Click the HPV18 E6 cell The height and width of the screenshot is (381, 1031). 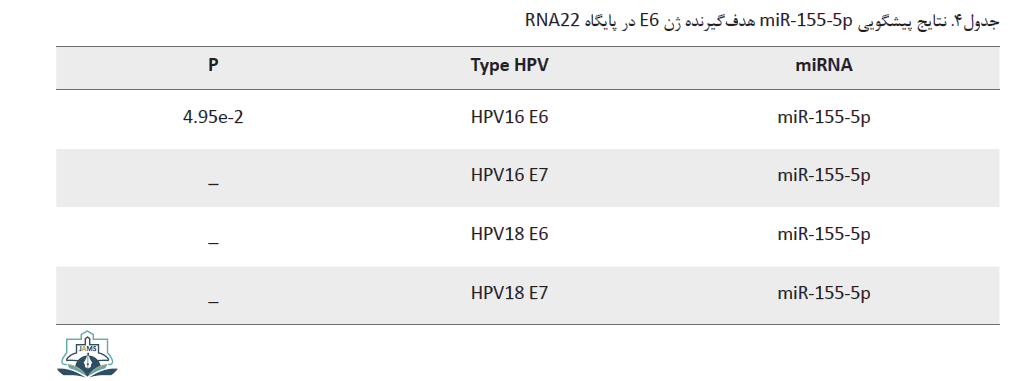coord(509,234)
